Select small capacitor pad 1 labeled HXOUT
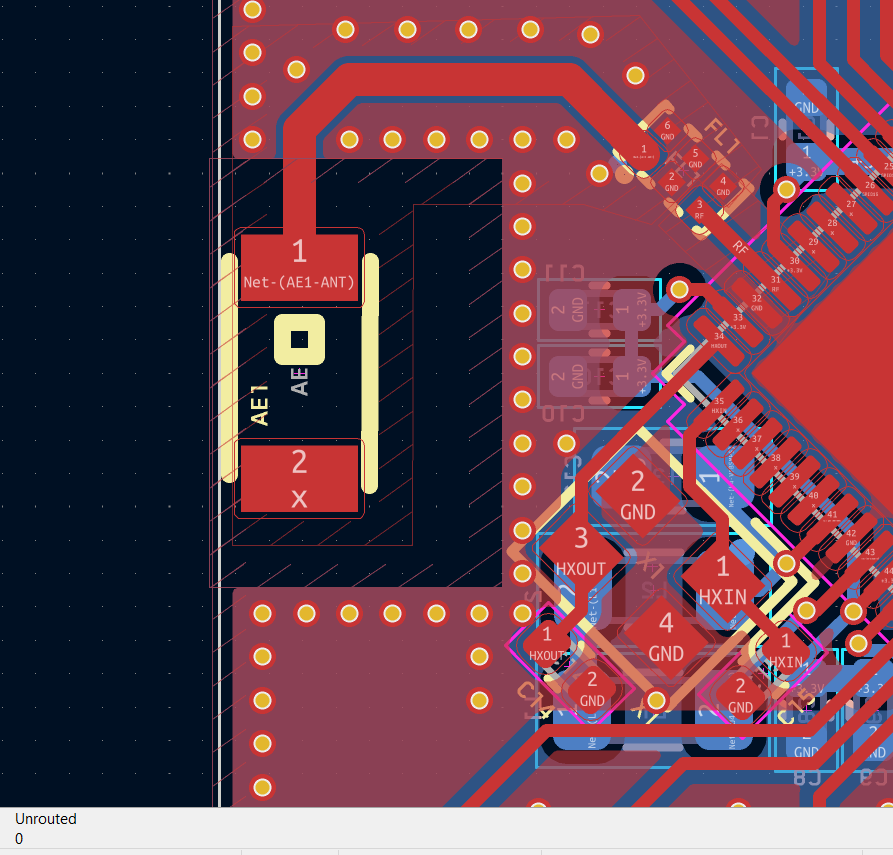The height and width of the screenshot is (855, 893). 547,642
